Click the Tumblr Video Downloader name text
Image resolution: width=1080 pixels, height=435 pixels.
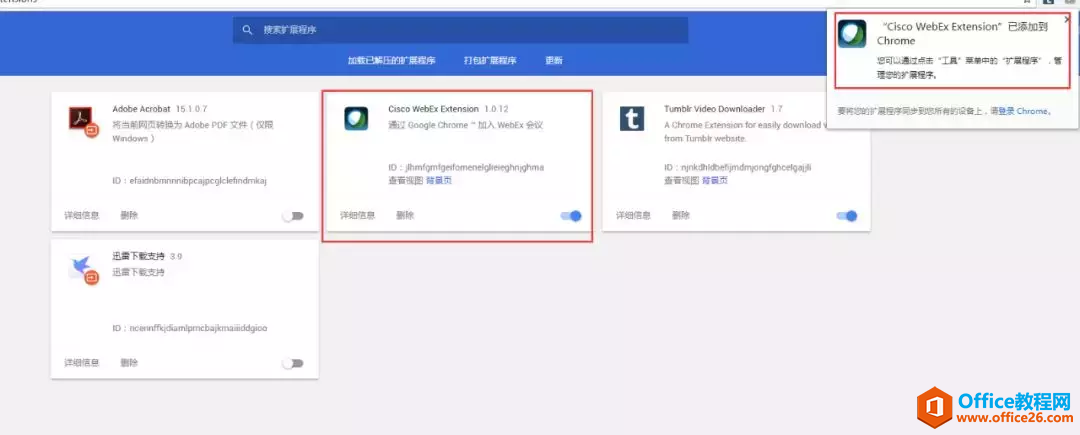point(714,109)
